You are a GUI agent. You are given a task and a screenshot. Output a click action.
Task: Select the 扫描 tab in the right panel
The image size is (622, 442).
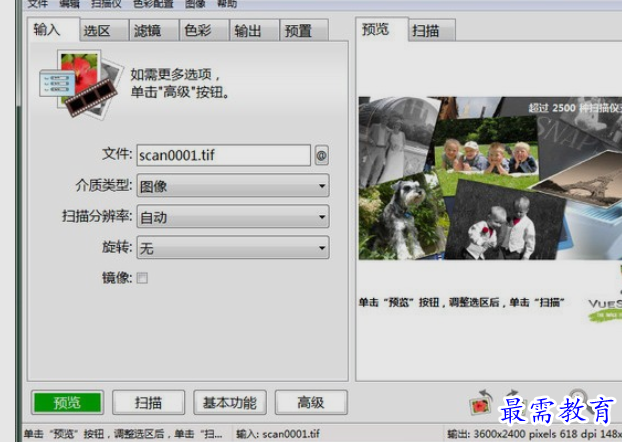(432, 31)
